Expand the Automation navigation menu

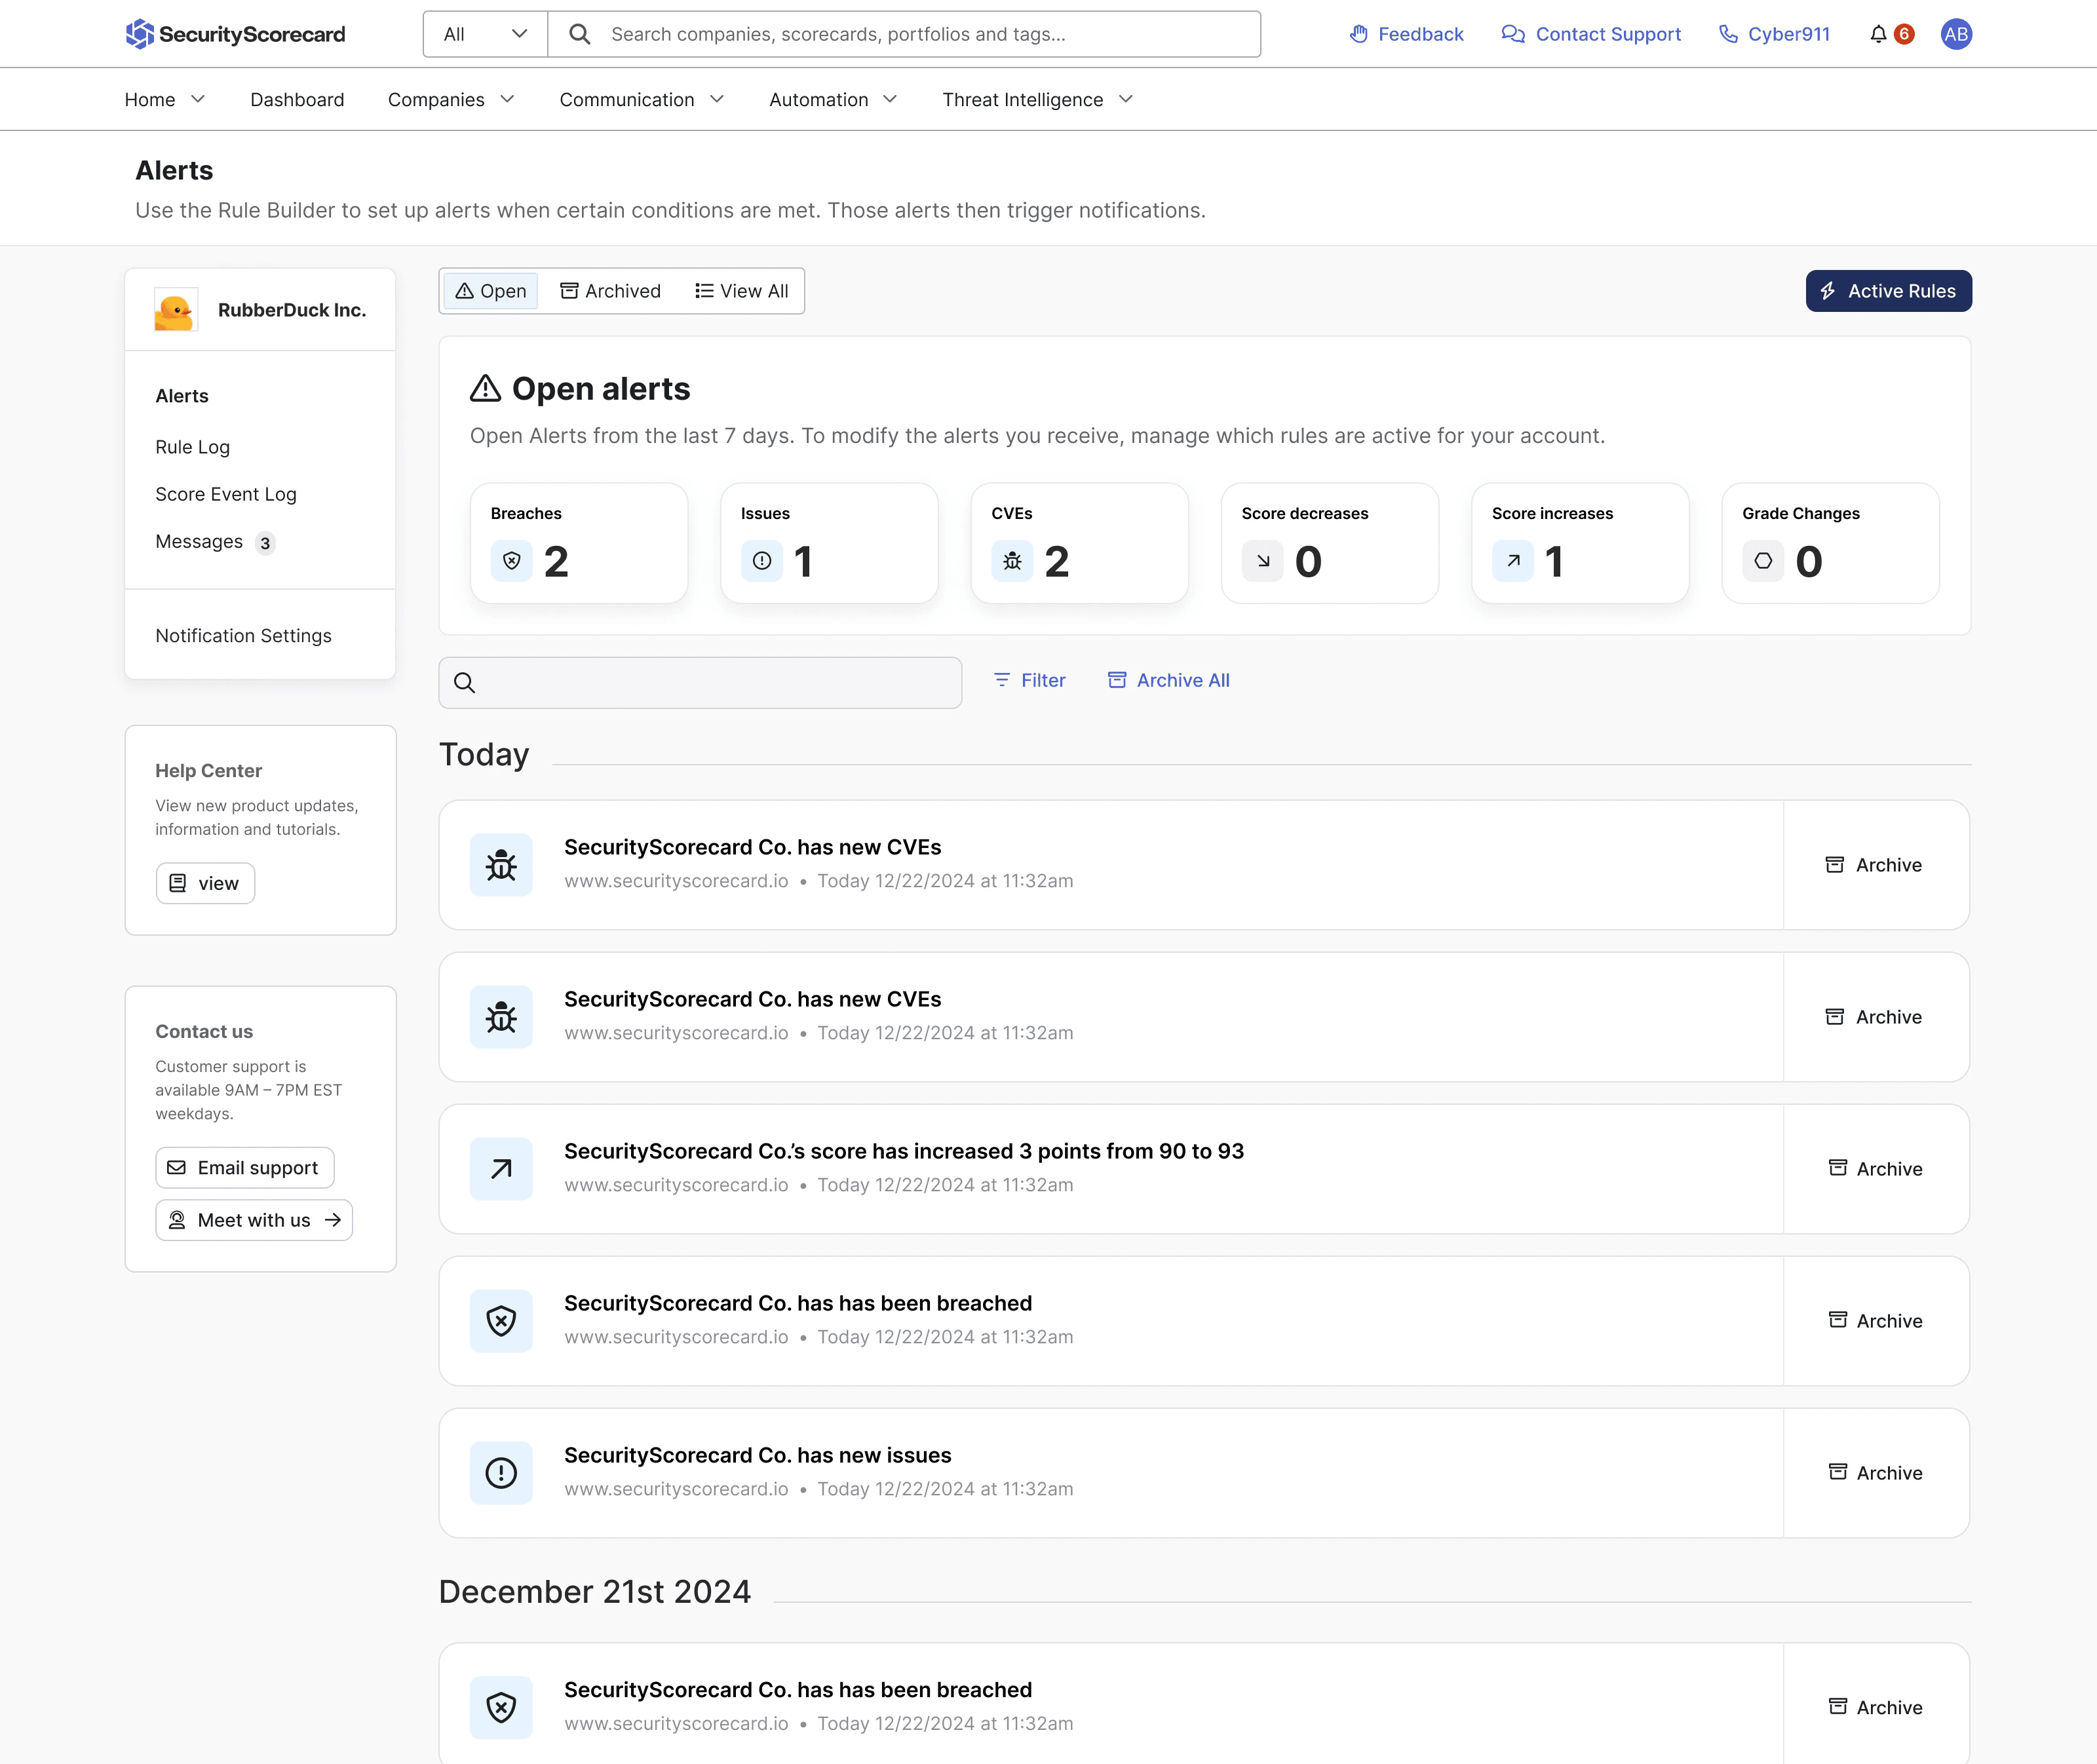pyautogui.click(x=833, y=99)
